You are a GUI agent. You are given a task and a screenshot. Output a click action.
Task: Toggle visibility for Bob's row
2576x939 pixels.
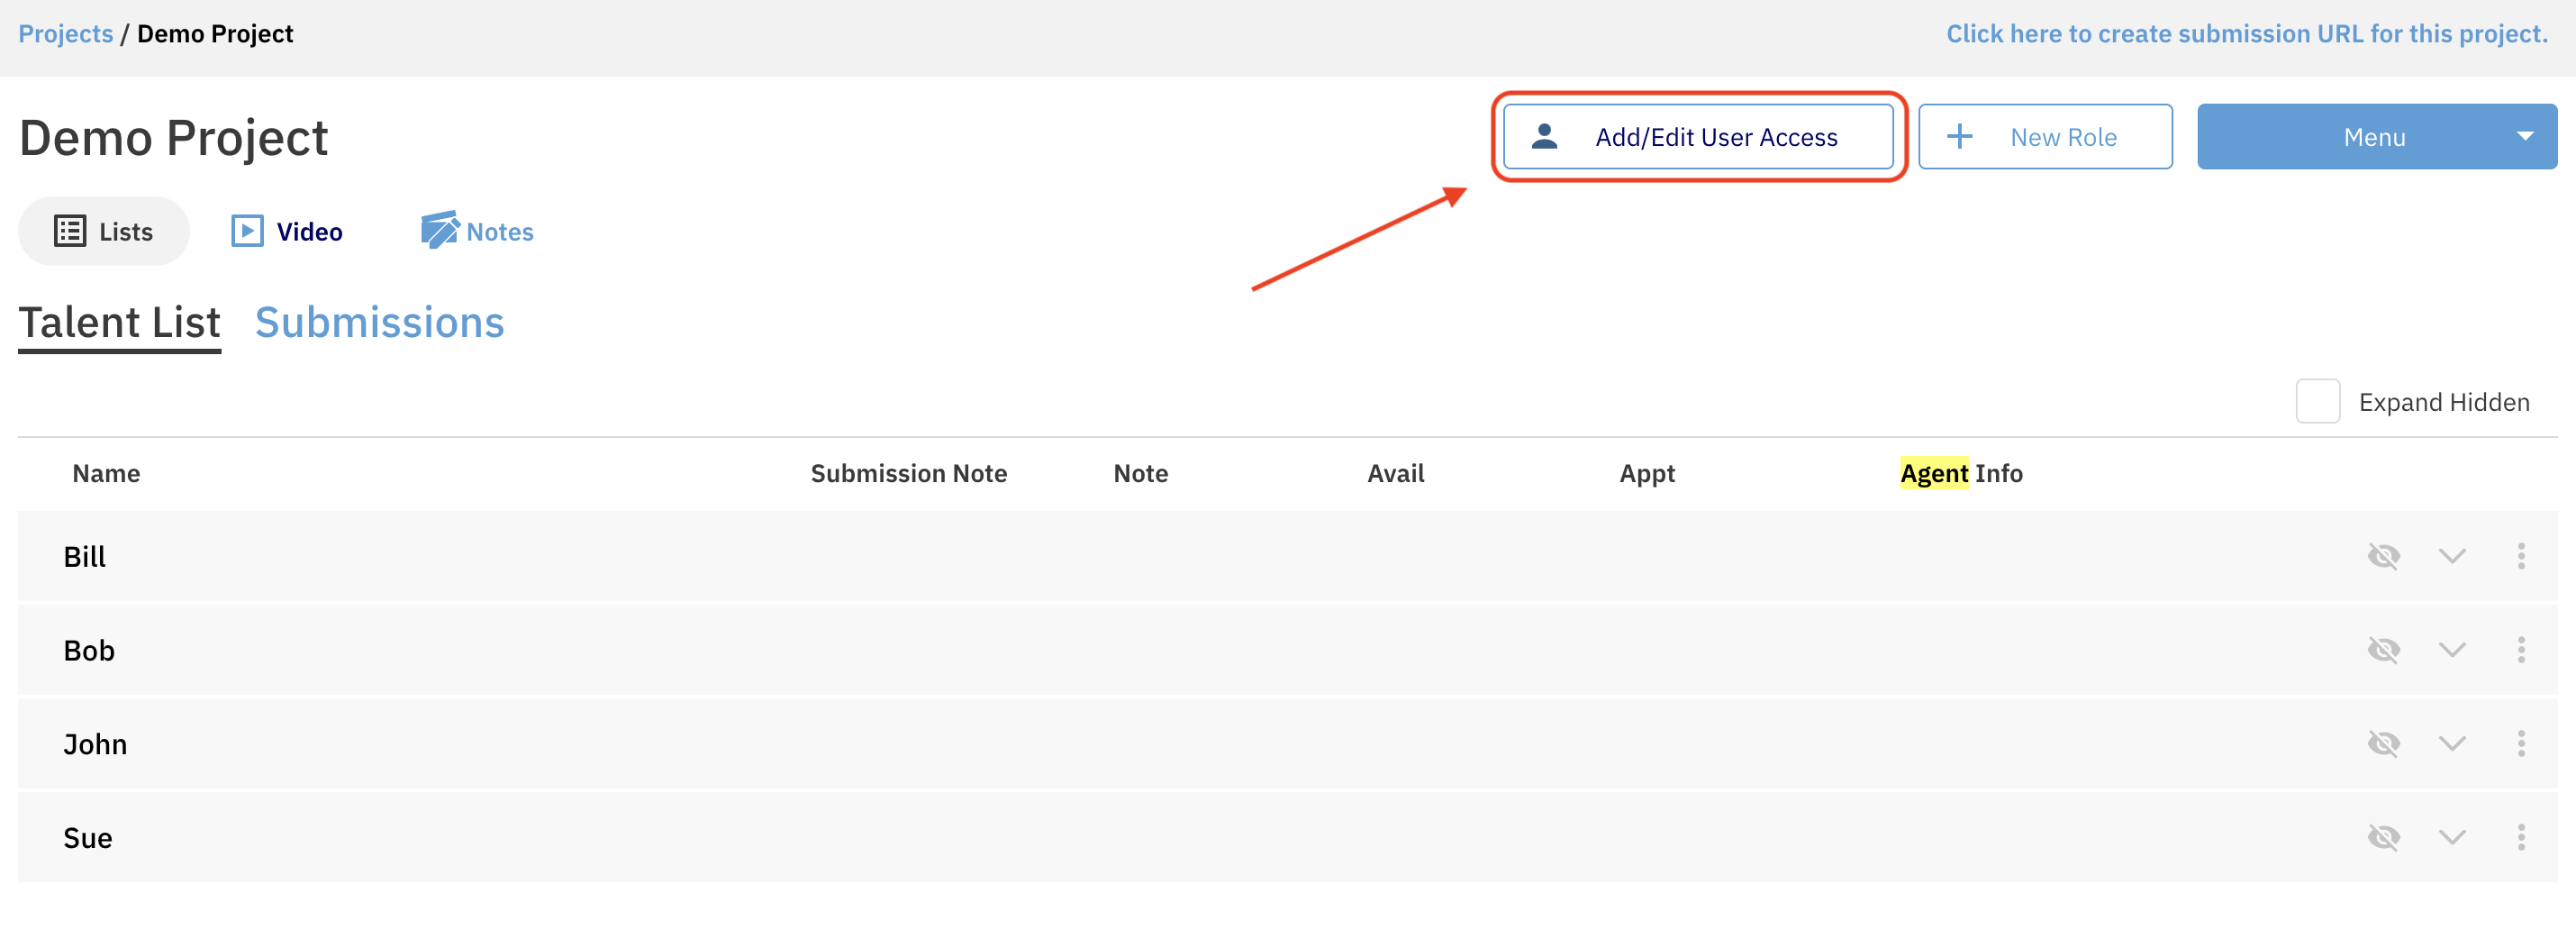[x=2383, y=650]
